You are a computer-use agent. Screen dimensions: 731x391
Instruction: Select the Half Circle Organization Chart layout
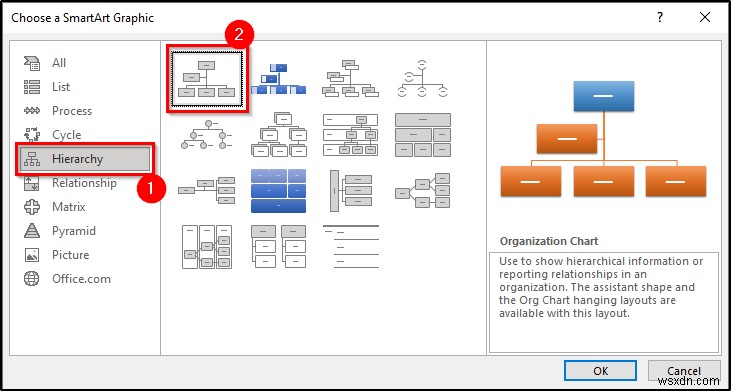click(x=422, y=78)
